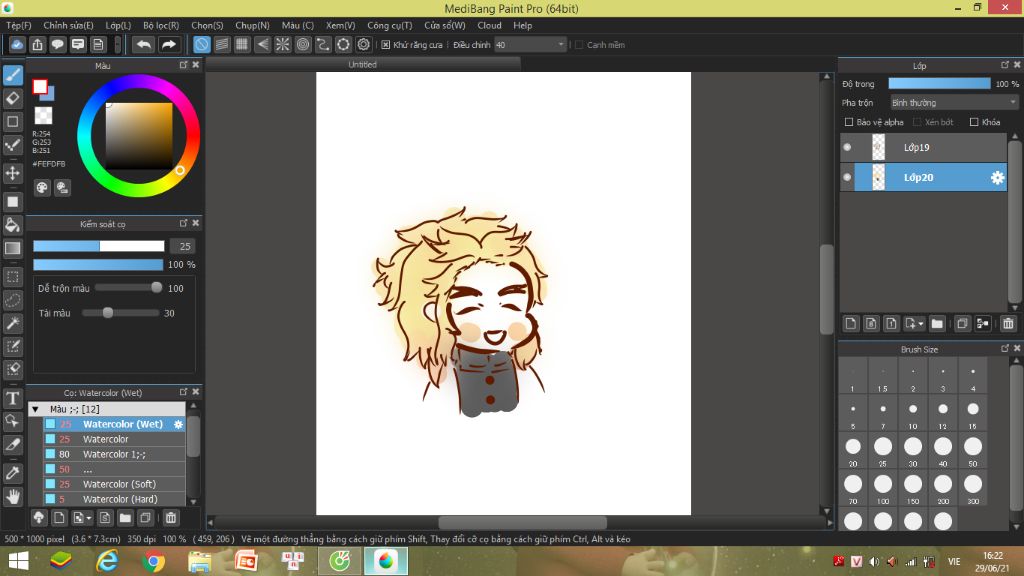The image size is (1024, 576).
Task: Select the Watercolor 1;-; brush
Action: (x=115, y=454)
